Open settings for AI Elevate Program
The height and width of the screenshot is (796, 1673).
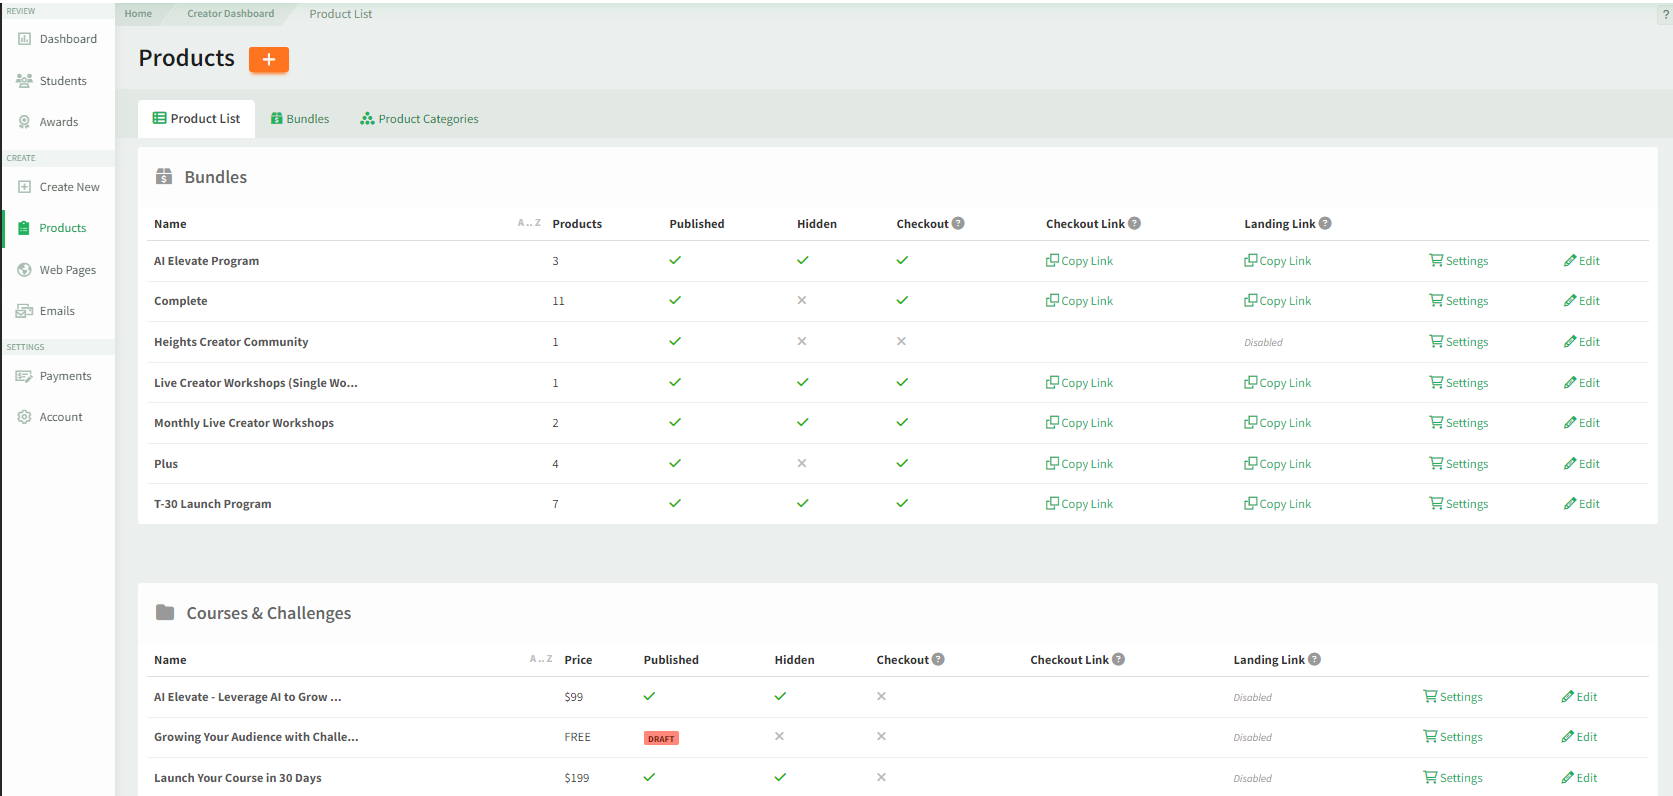click(1459, 261)
